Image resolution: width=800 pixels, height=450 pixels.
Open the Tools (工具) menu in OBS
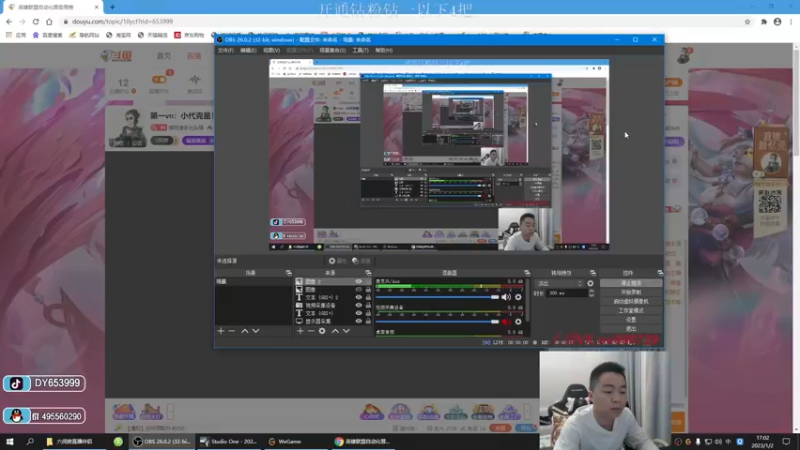[360, 51]
